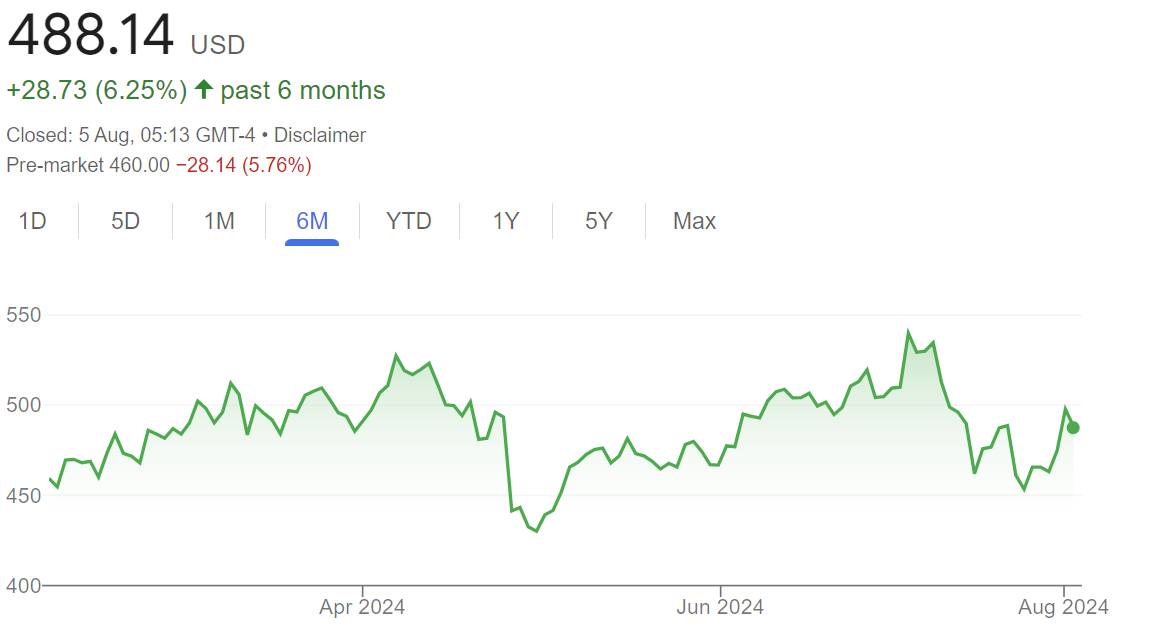Switch to the 5D range tab
1165x634 pixels.
125,221
